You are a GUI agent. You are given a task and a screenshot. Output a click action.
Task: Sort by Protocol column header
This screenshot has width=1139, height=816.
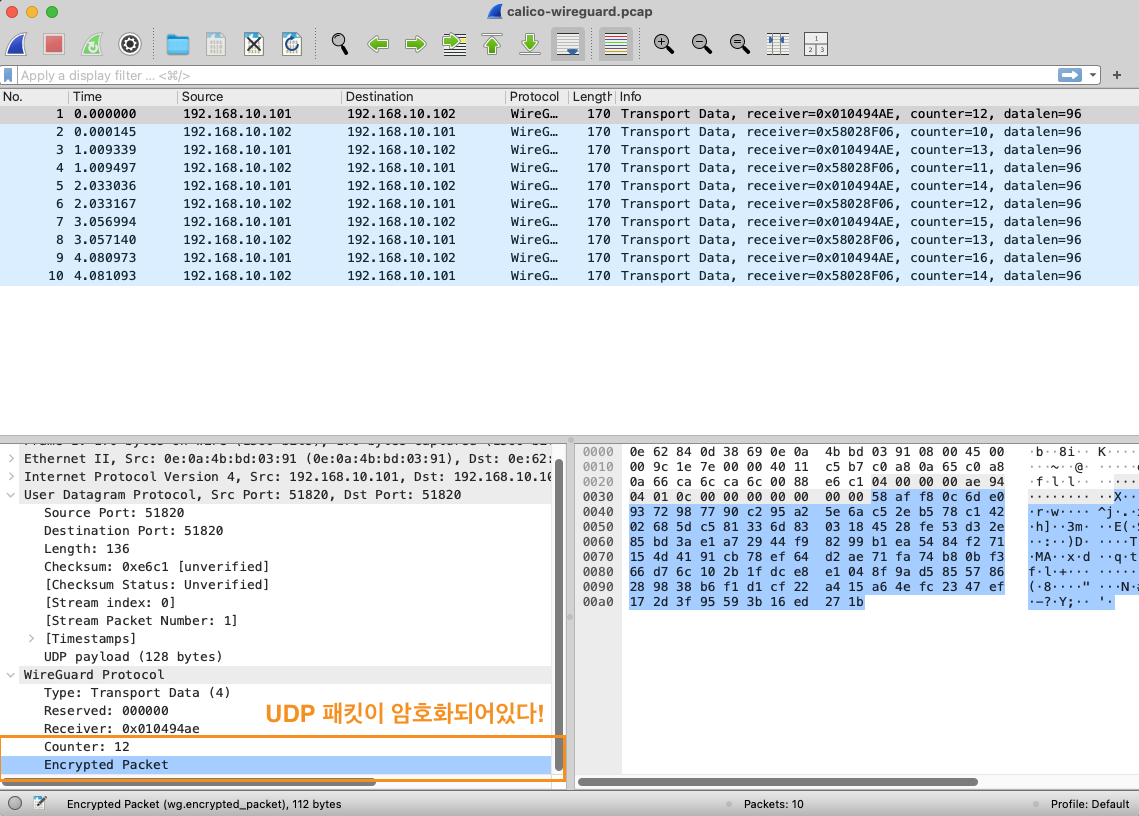pyautogui.click(x=536, y=97)
